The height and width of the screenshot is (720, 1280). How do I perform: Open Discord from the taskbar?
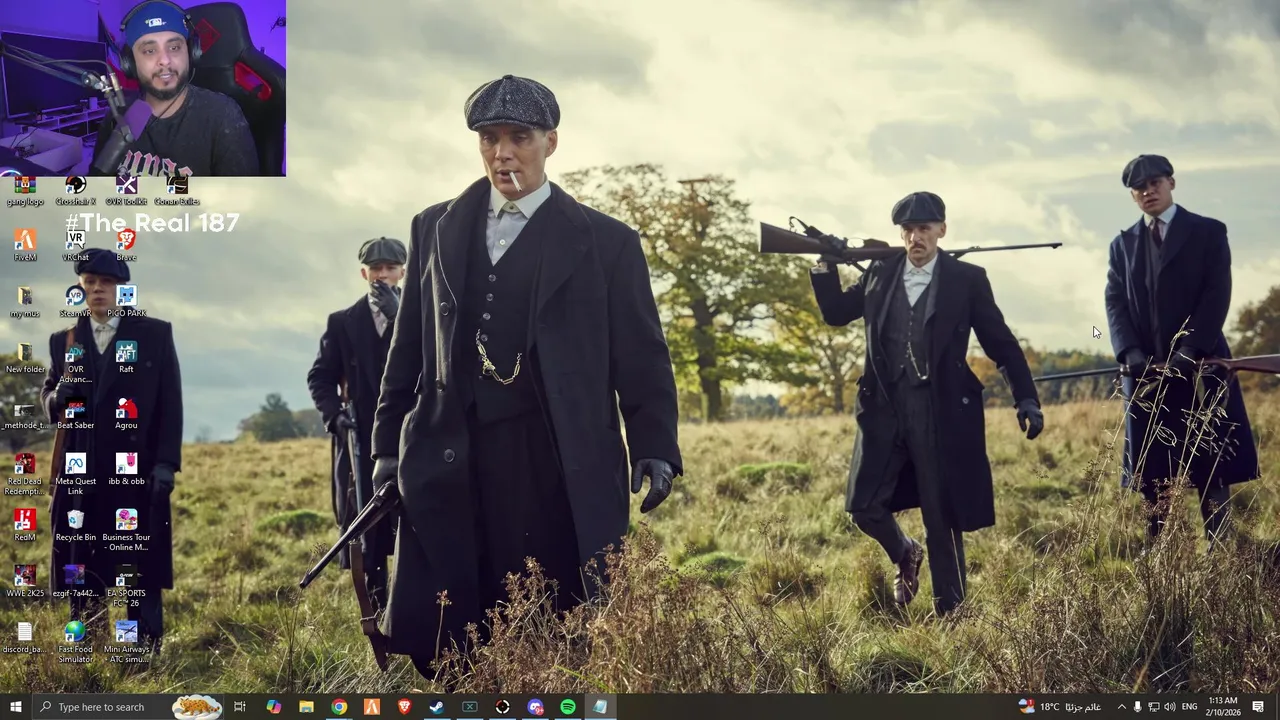[535, 707]
